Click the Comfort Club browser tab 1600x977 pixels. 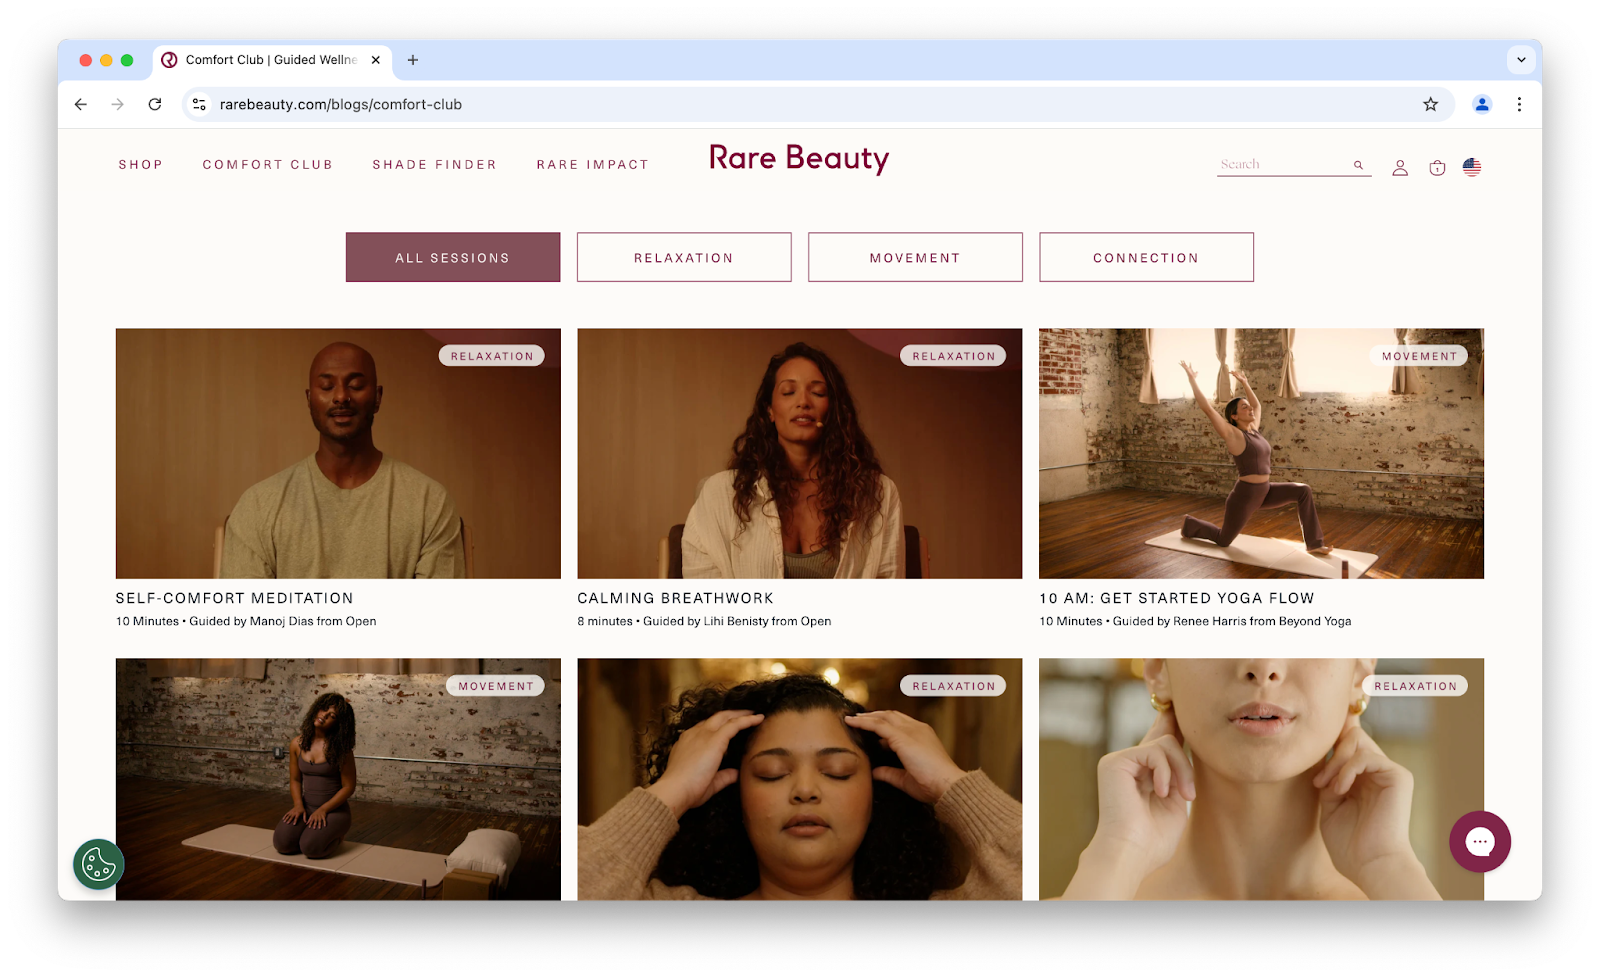coord(270,60)
